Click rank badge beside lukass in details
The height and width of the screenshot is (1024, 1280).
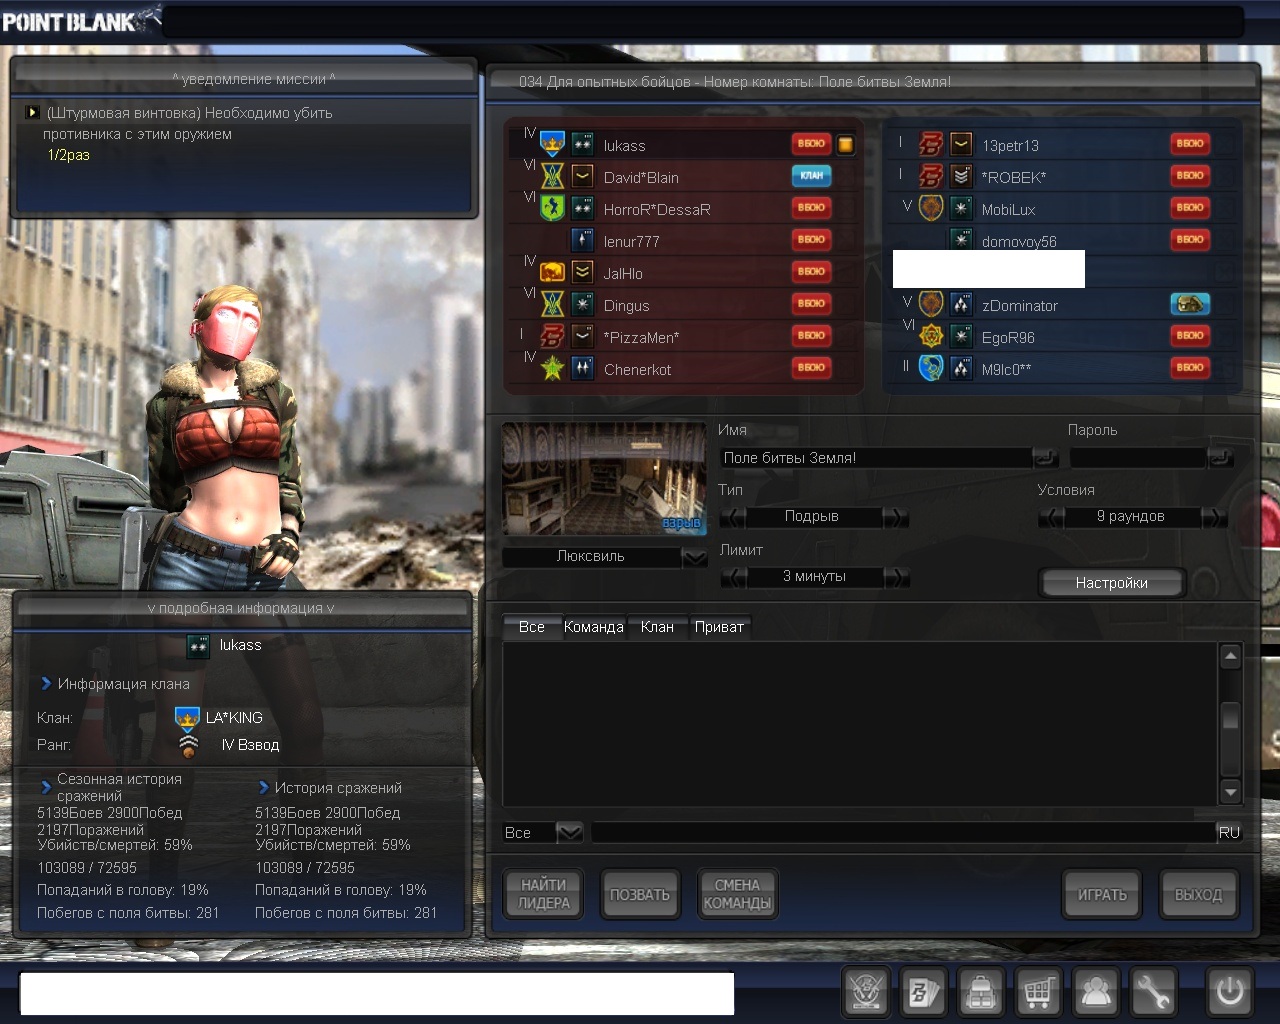tap(199, 646)
